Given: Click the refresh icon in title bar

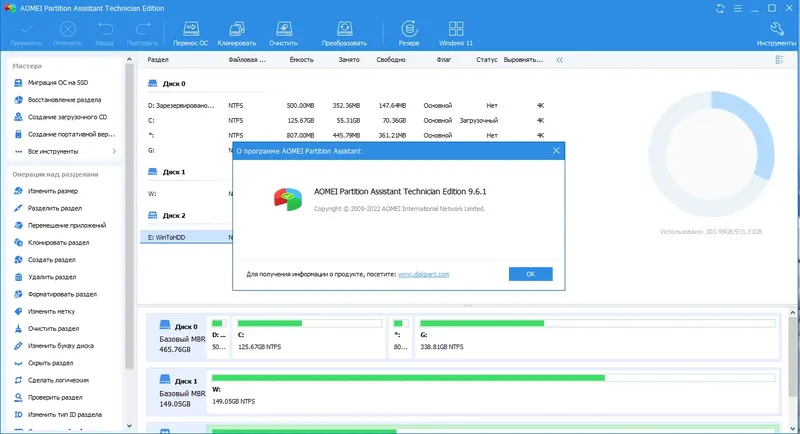Looking at the screenshot, I should [x=720, y=9].
